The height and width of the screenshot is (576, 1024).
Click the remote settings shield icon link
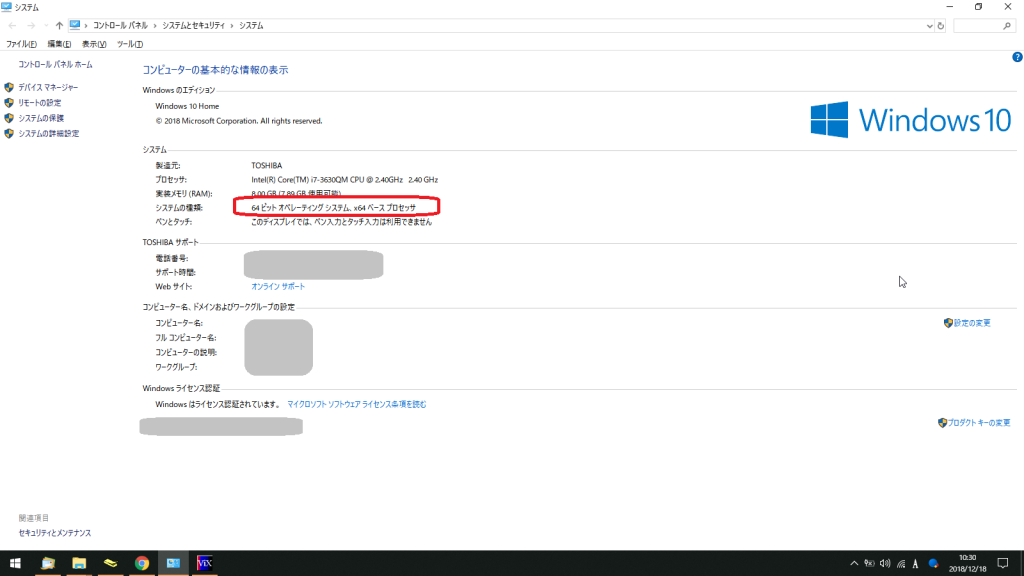pyautogui.click(x=39, y=103)
